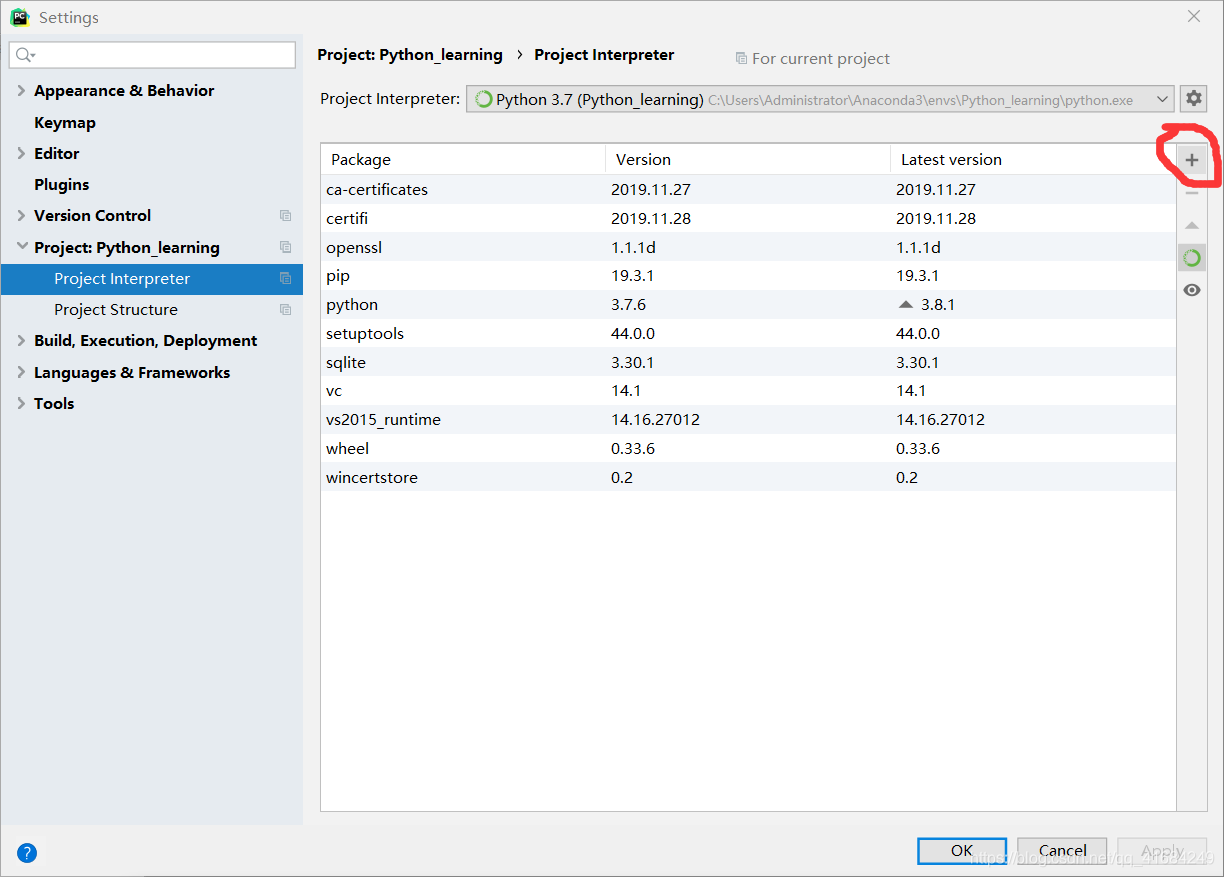This screenshot has height=877, width=1224.
Task: Select the wincertstore package row
Action: (x=748, y=478)
